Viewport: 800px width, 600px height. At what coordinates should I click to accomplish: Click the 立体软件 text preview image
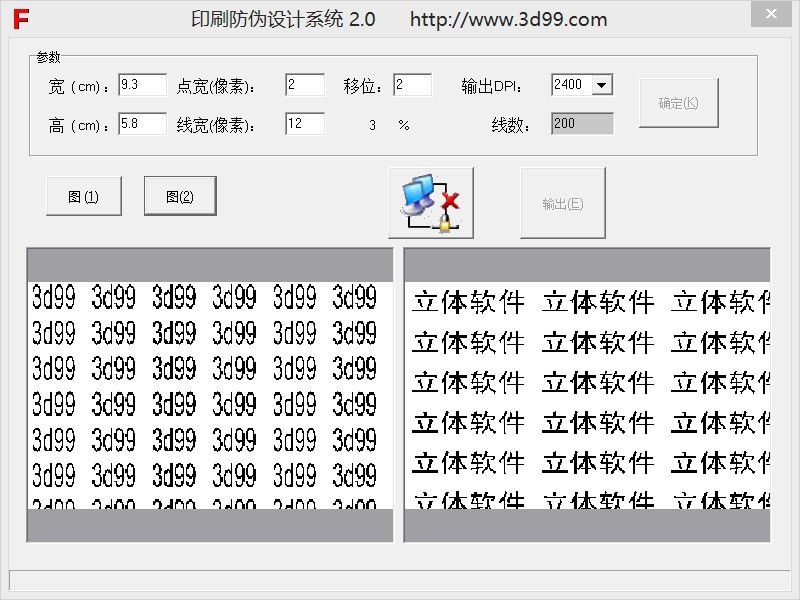(587, 395)
